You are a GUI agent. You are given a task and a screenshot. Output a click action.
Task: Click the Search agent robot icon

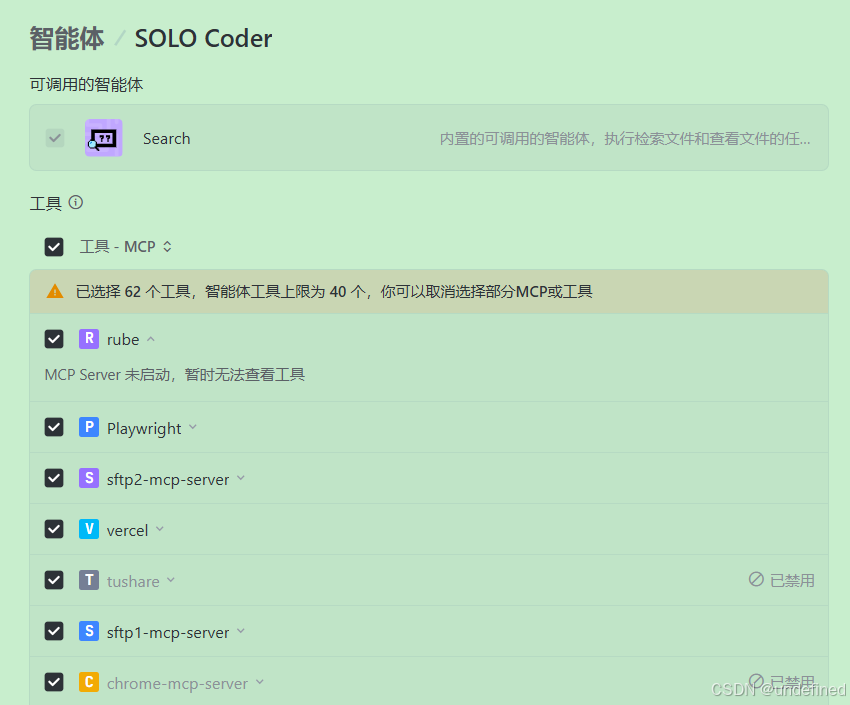[x=104, y=138]
